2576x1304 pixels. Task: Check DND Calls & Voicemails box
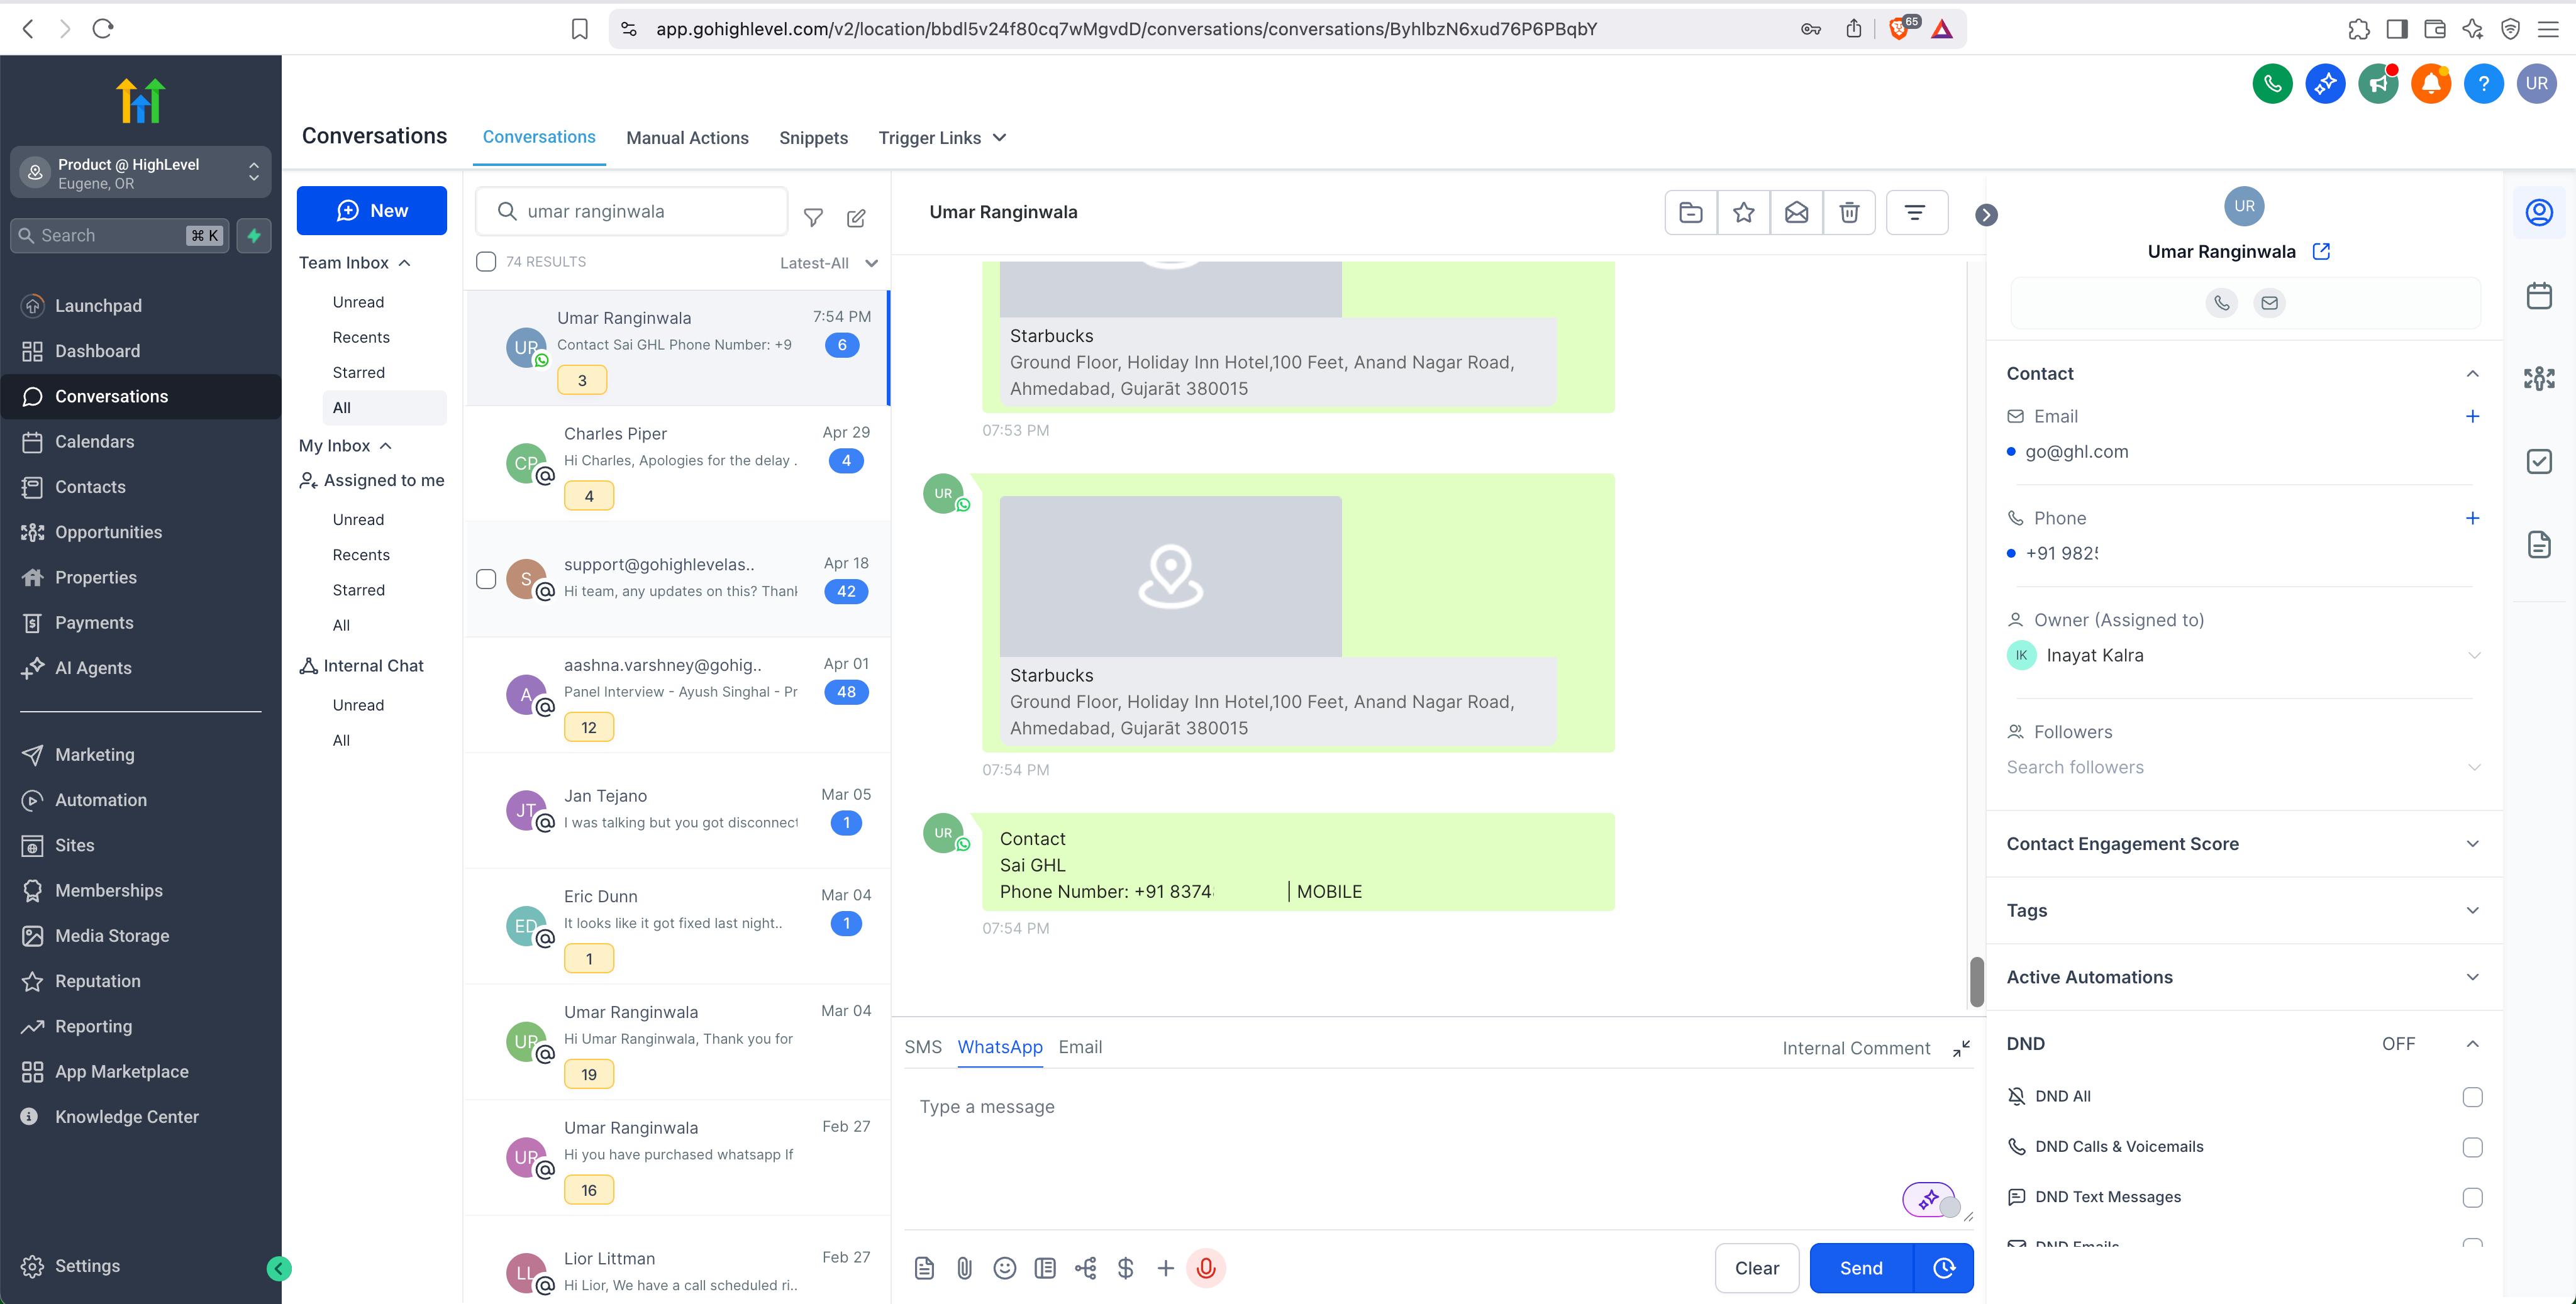[2472, 1146]
